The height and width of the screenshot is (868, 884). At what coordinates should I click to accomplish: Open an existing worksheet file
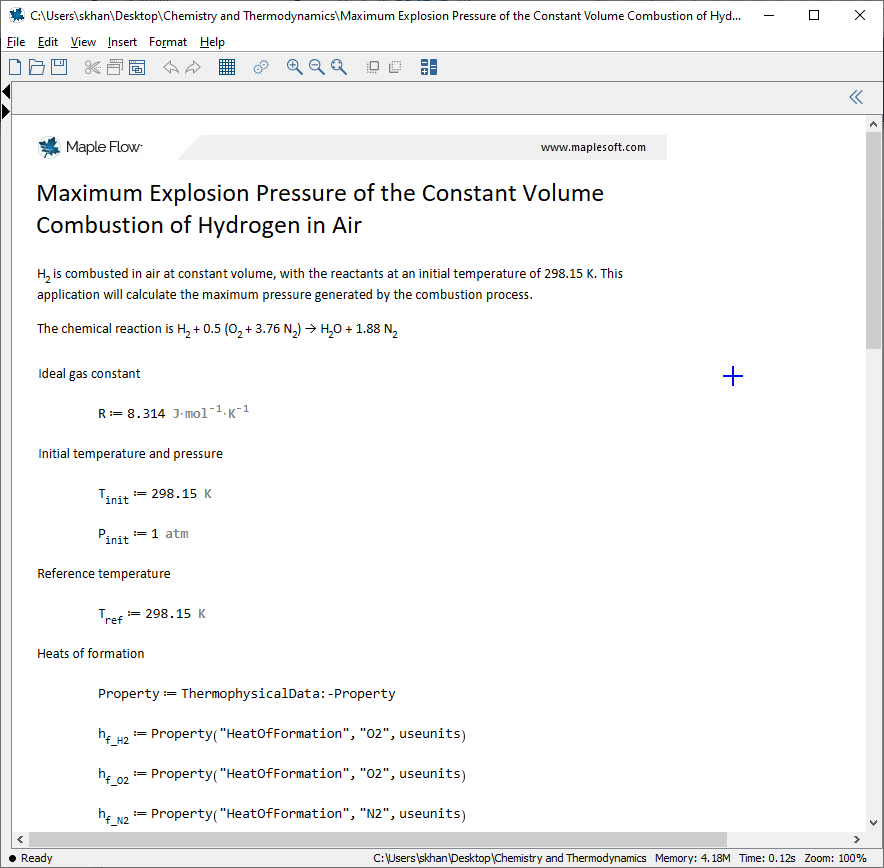click(x=37, y=67)
